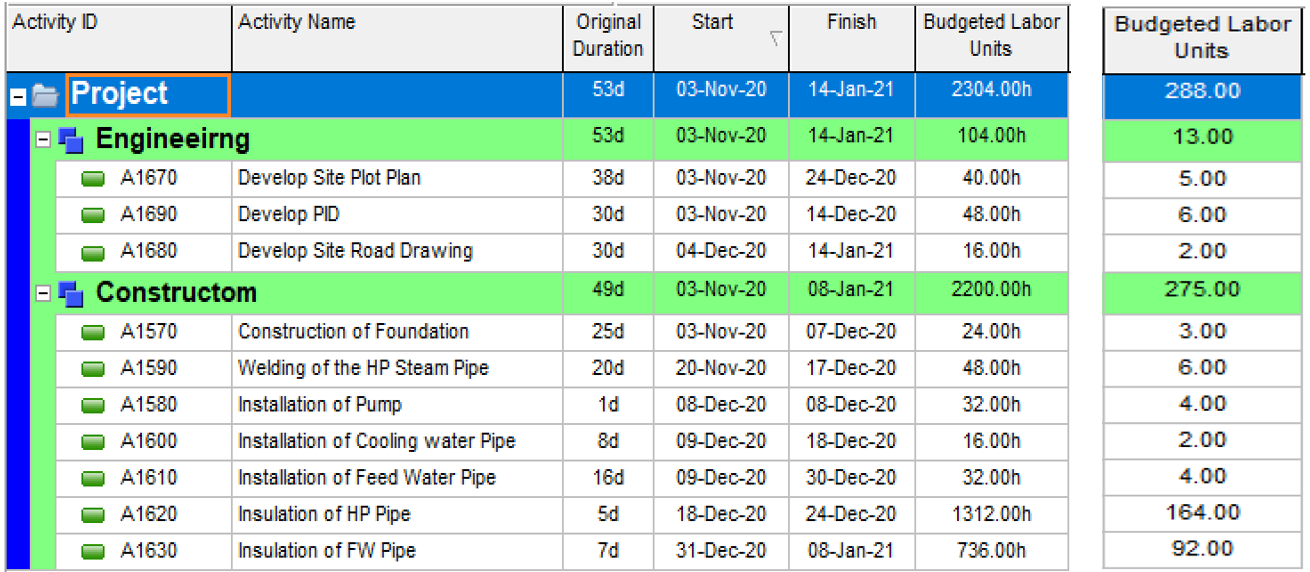Select the activity icon for A1620
Screen dimensions: 1310x572
93,515
